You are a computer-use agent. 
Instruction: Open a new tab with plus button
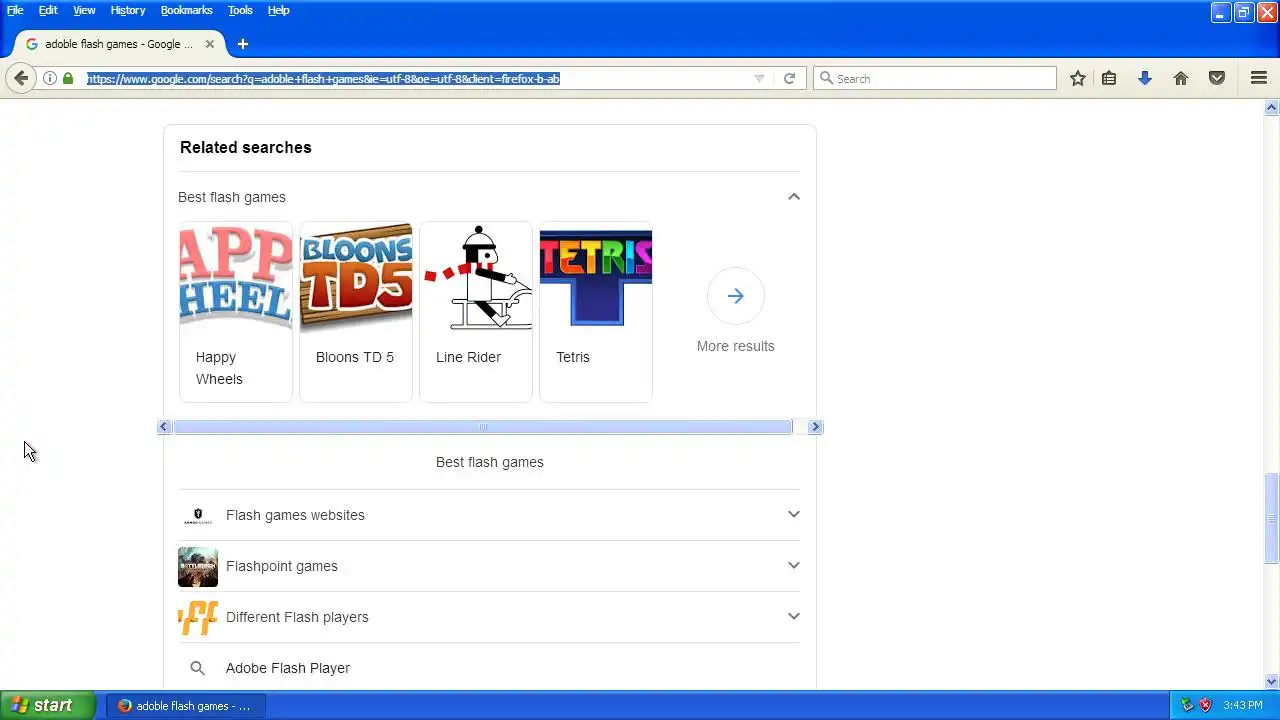pos(243,44)
